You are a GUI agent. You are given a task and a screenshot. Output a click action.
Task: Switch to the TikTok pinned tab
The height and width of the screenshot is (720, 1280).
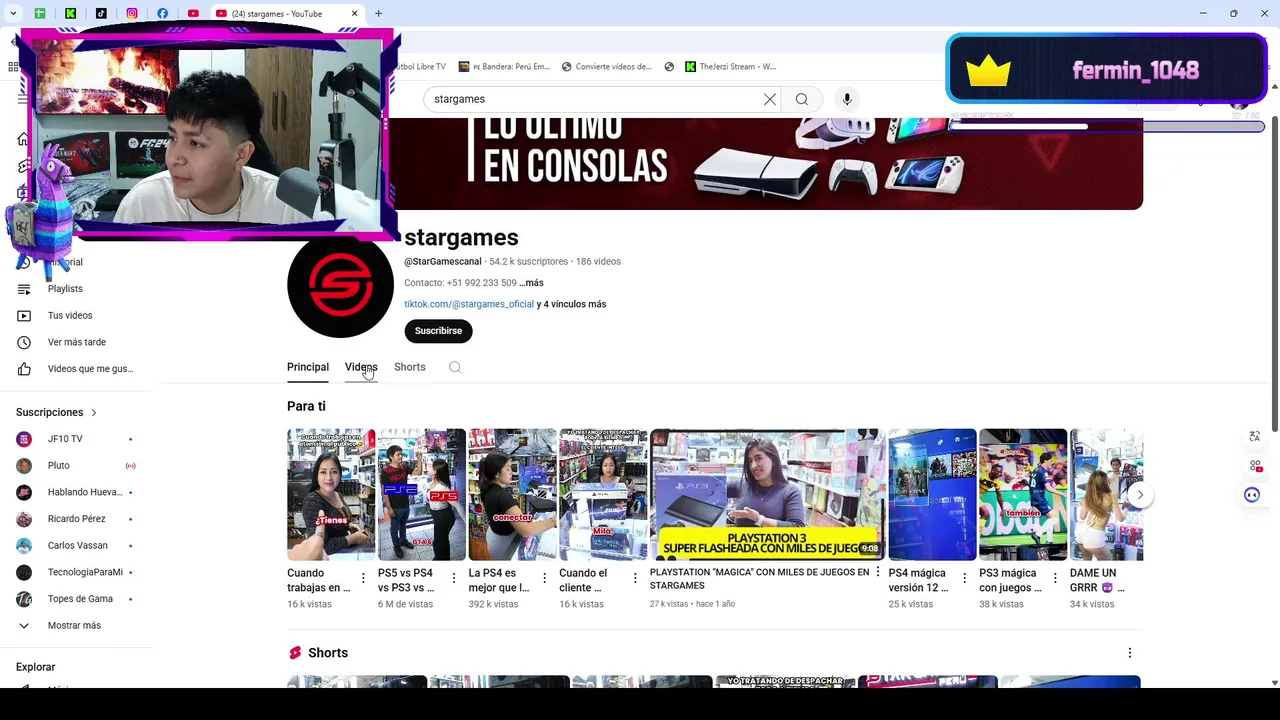coord(101,14)
